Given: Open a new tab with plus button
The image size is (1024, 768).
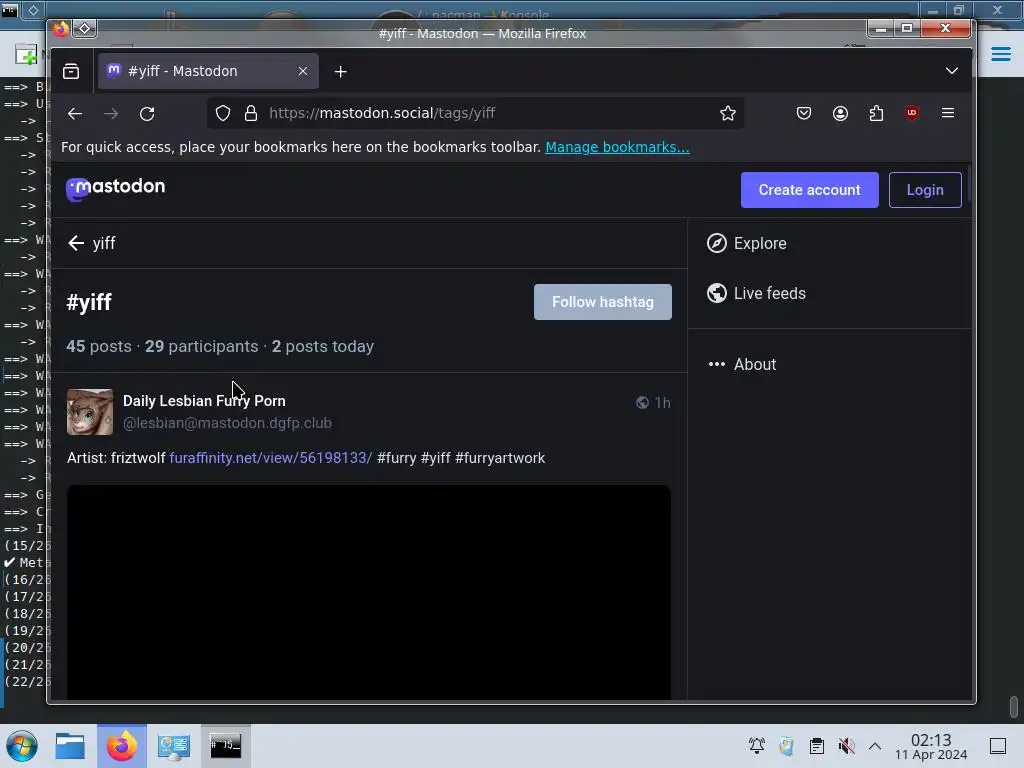Looking at the screenshot, I should 340,72.
